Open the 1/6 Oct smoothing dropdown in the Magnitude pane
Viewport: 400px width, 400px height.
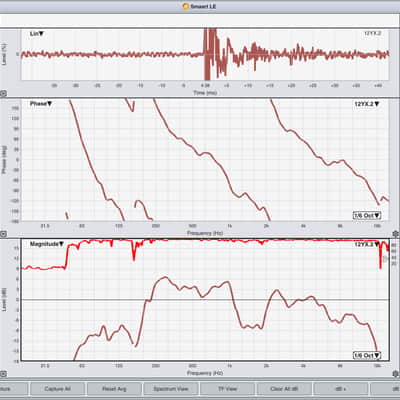367,355
